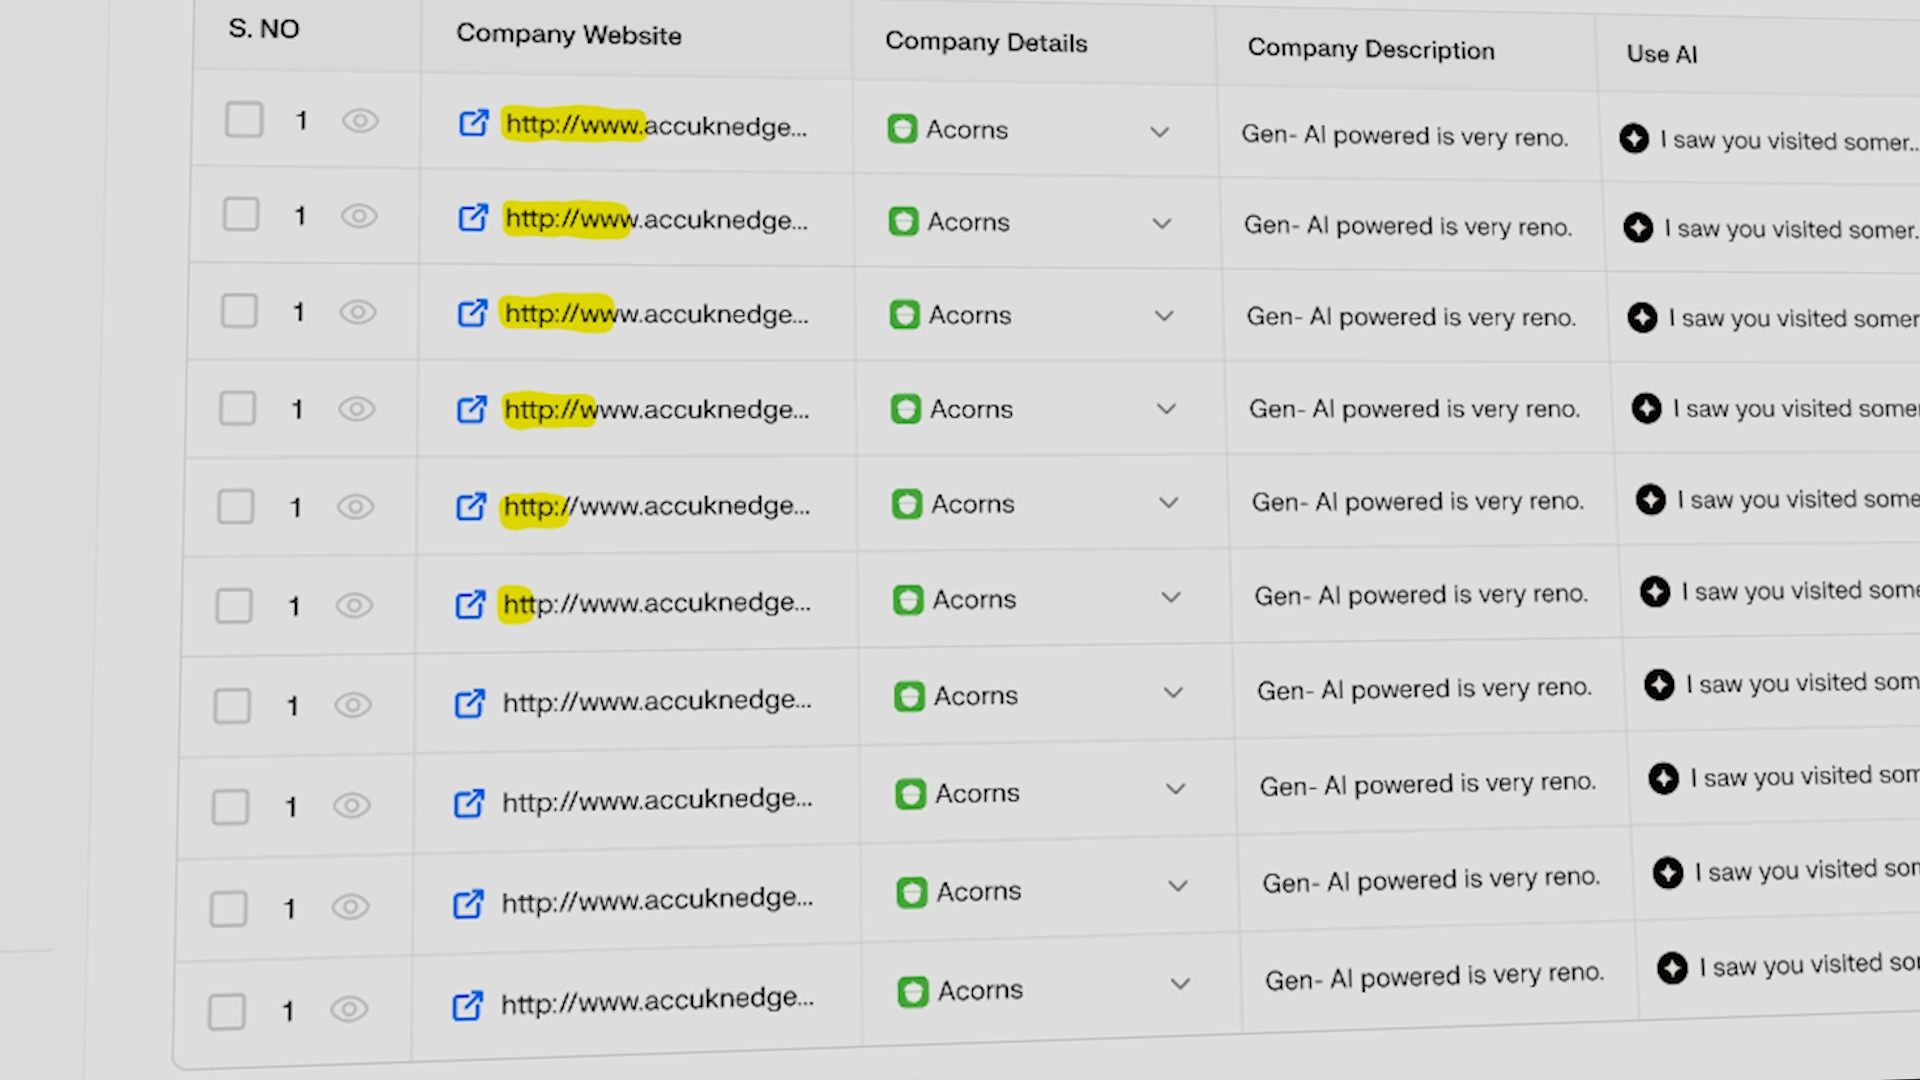Click the AI sparkle icon in fifth row
This screenshot has height=1080, width=1920.
point(1651,499)
